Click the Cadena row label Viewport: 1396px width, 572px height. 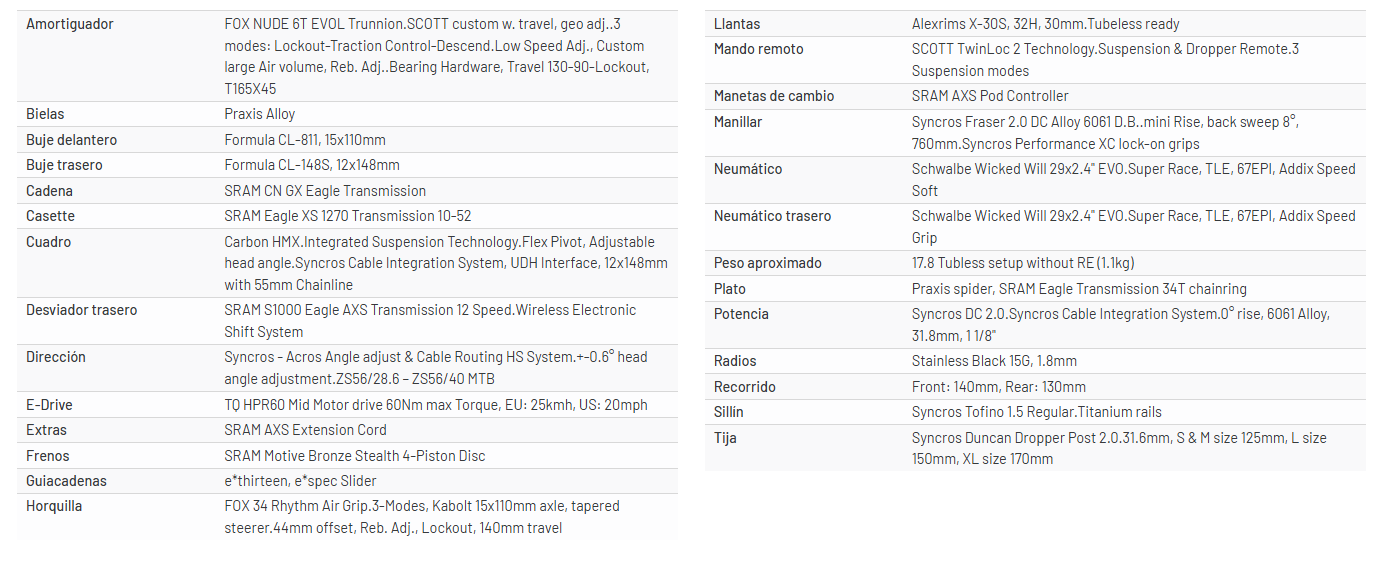49,191
